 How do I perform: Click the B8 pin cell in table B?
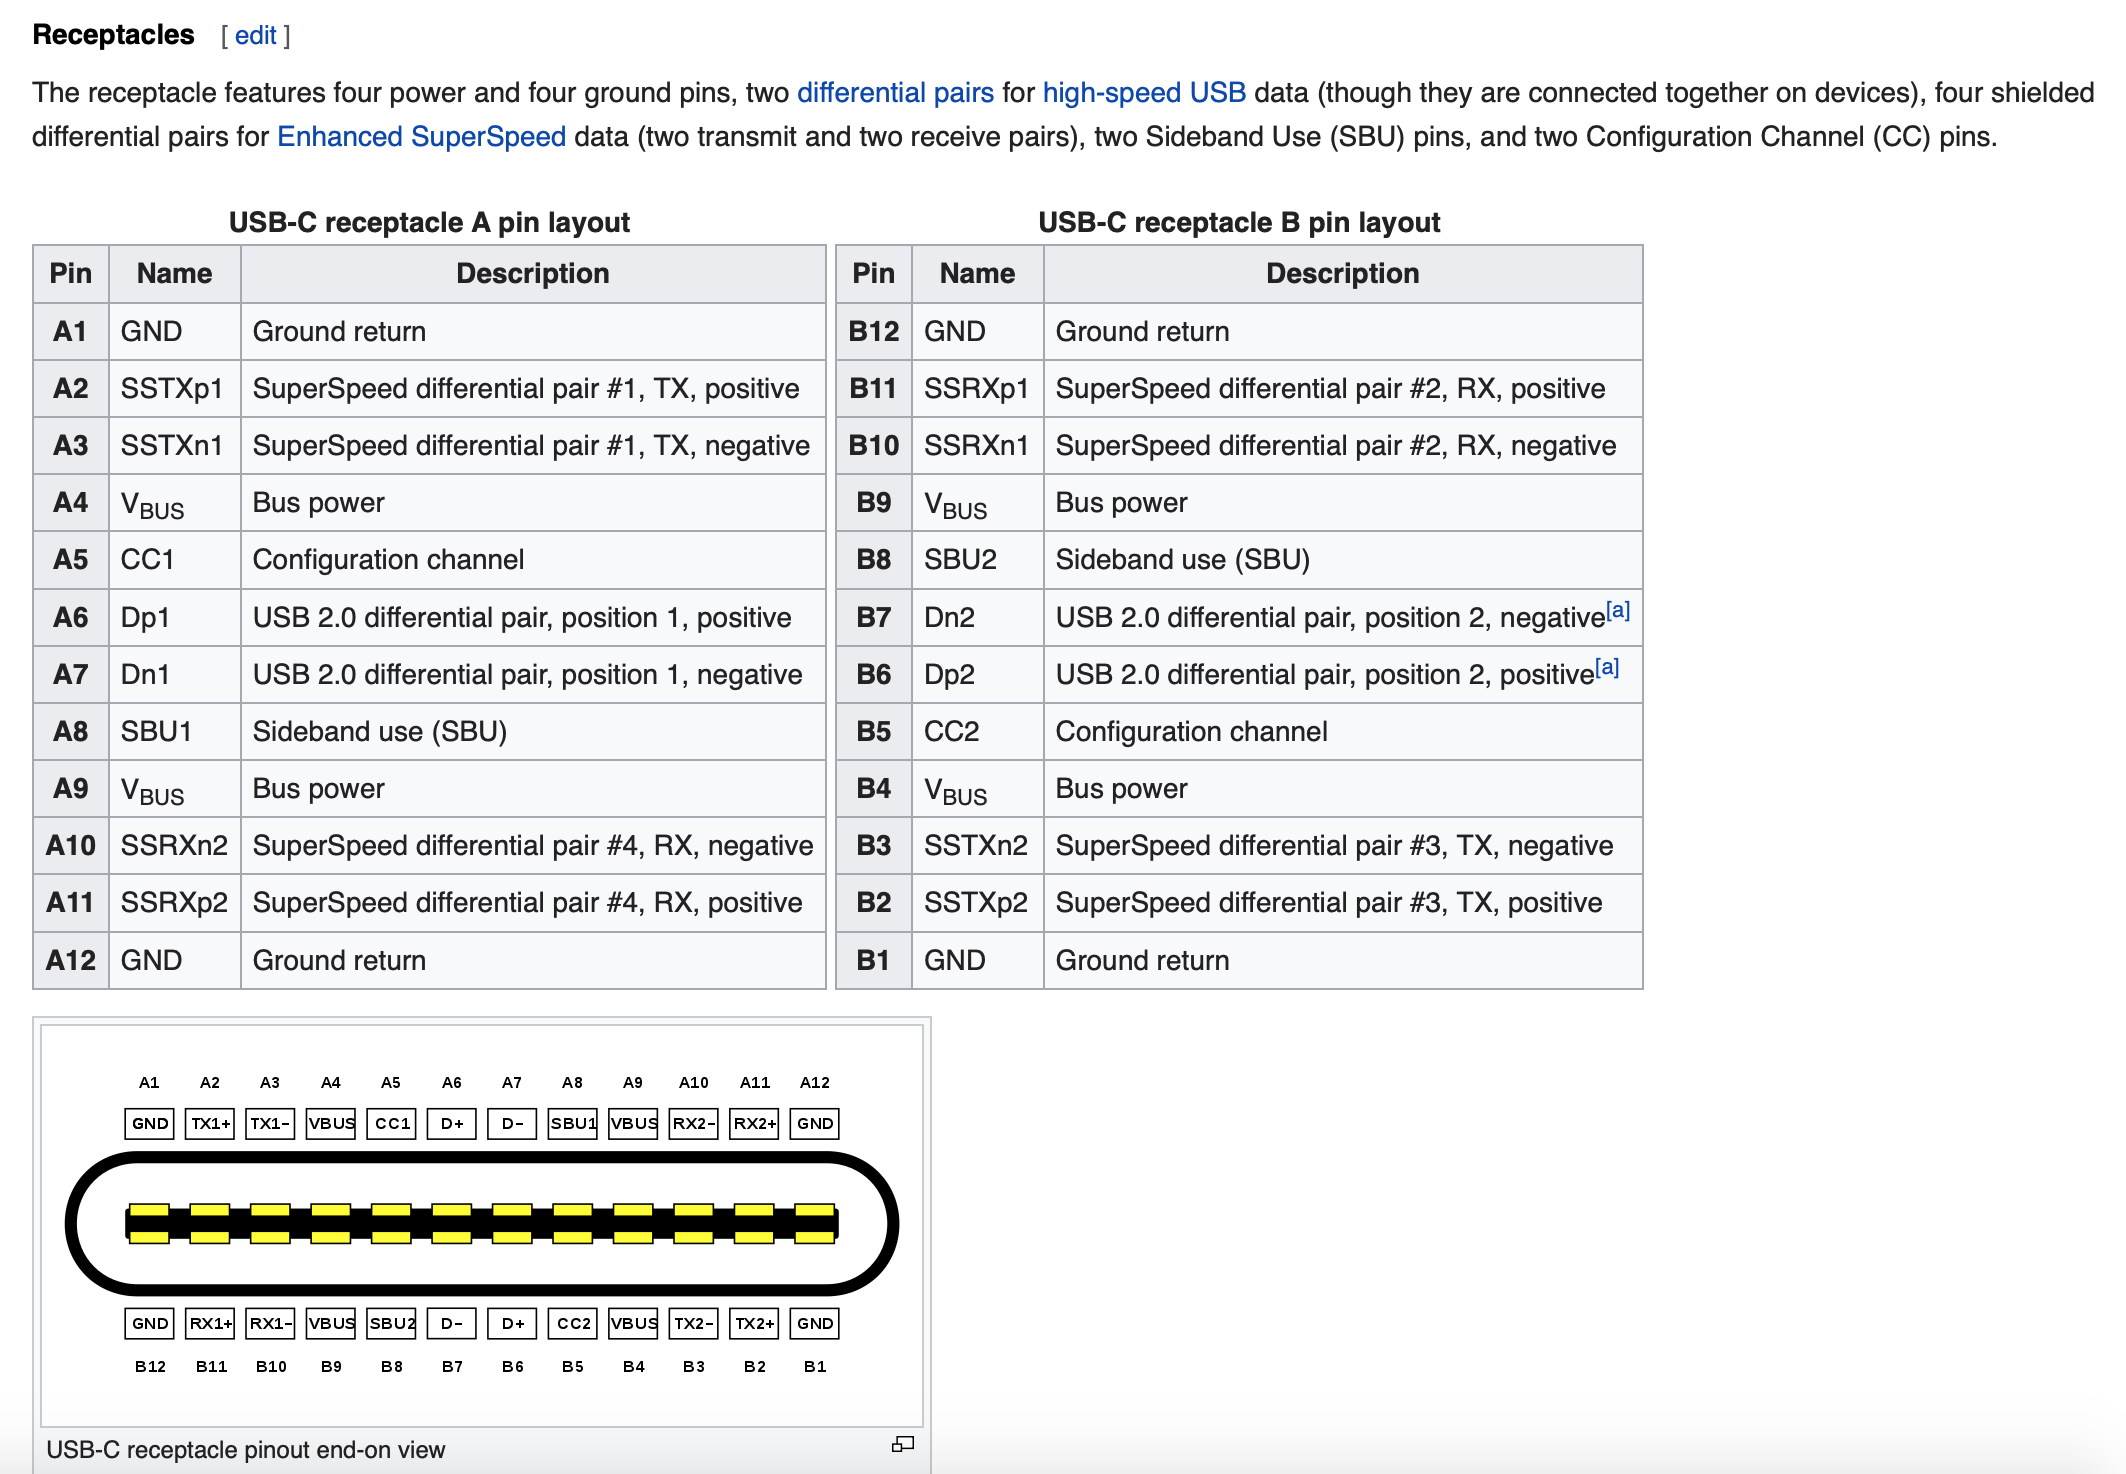tap(873, 560)
